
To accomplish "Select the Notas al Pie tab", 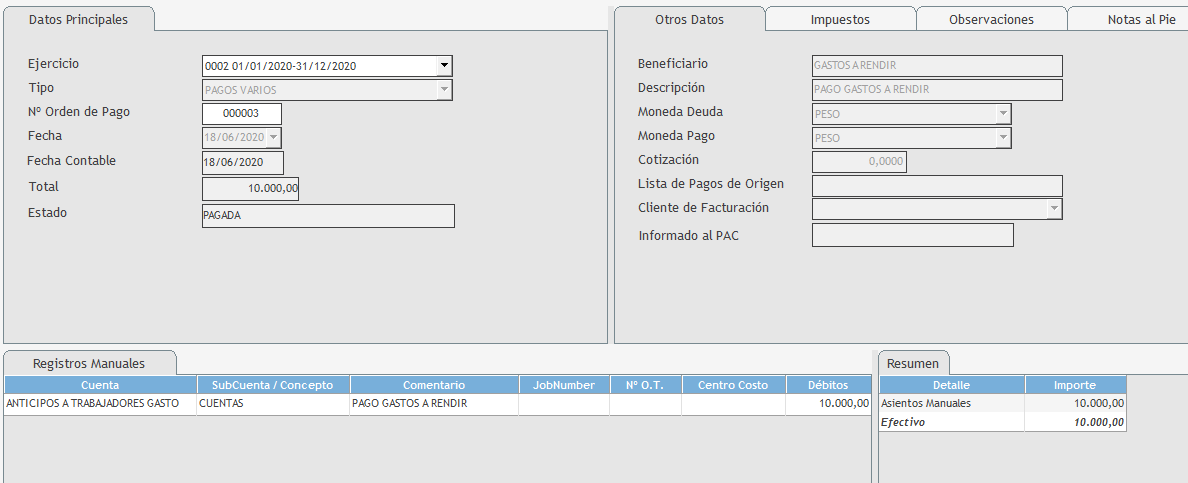I will pyautogui.click(x=1140, y=19).
